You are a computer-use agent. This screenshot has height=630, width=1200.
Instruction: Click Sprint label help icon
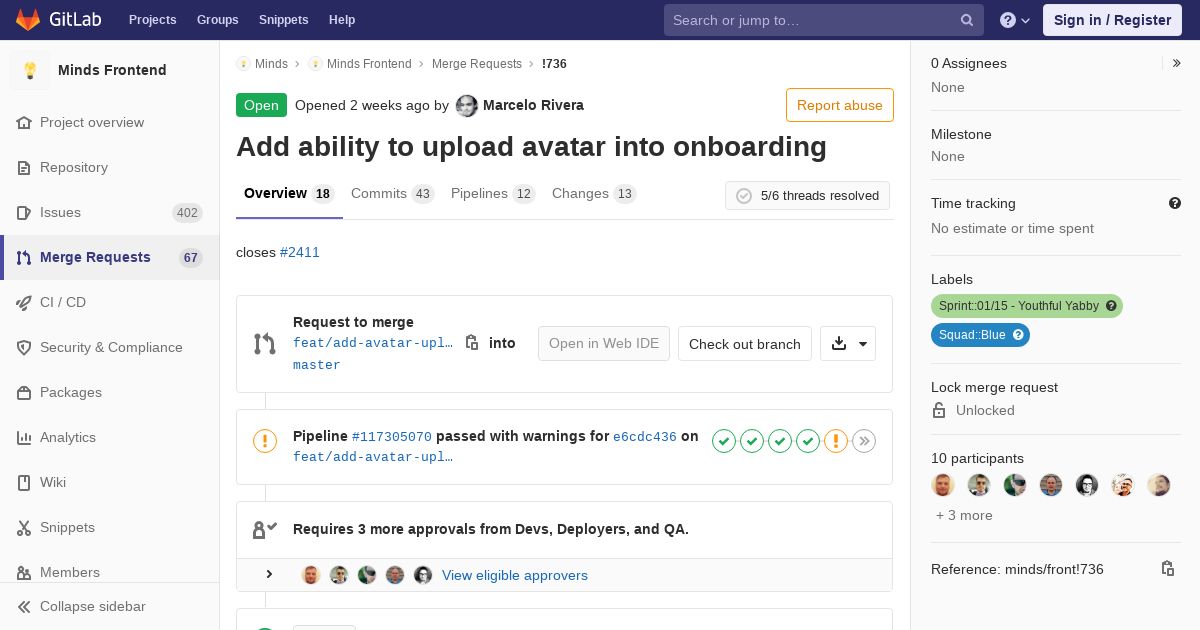(1111, 306)
